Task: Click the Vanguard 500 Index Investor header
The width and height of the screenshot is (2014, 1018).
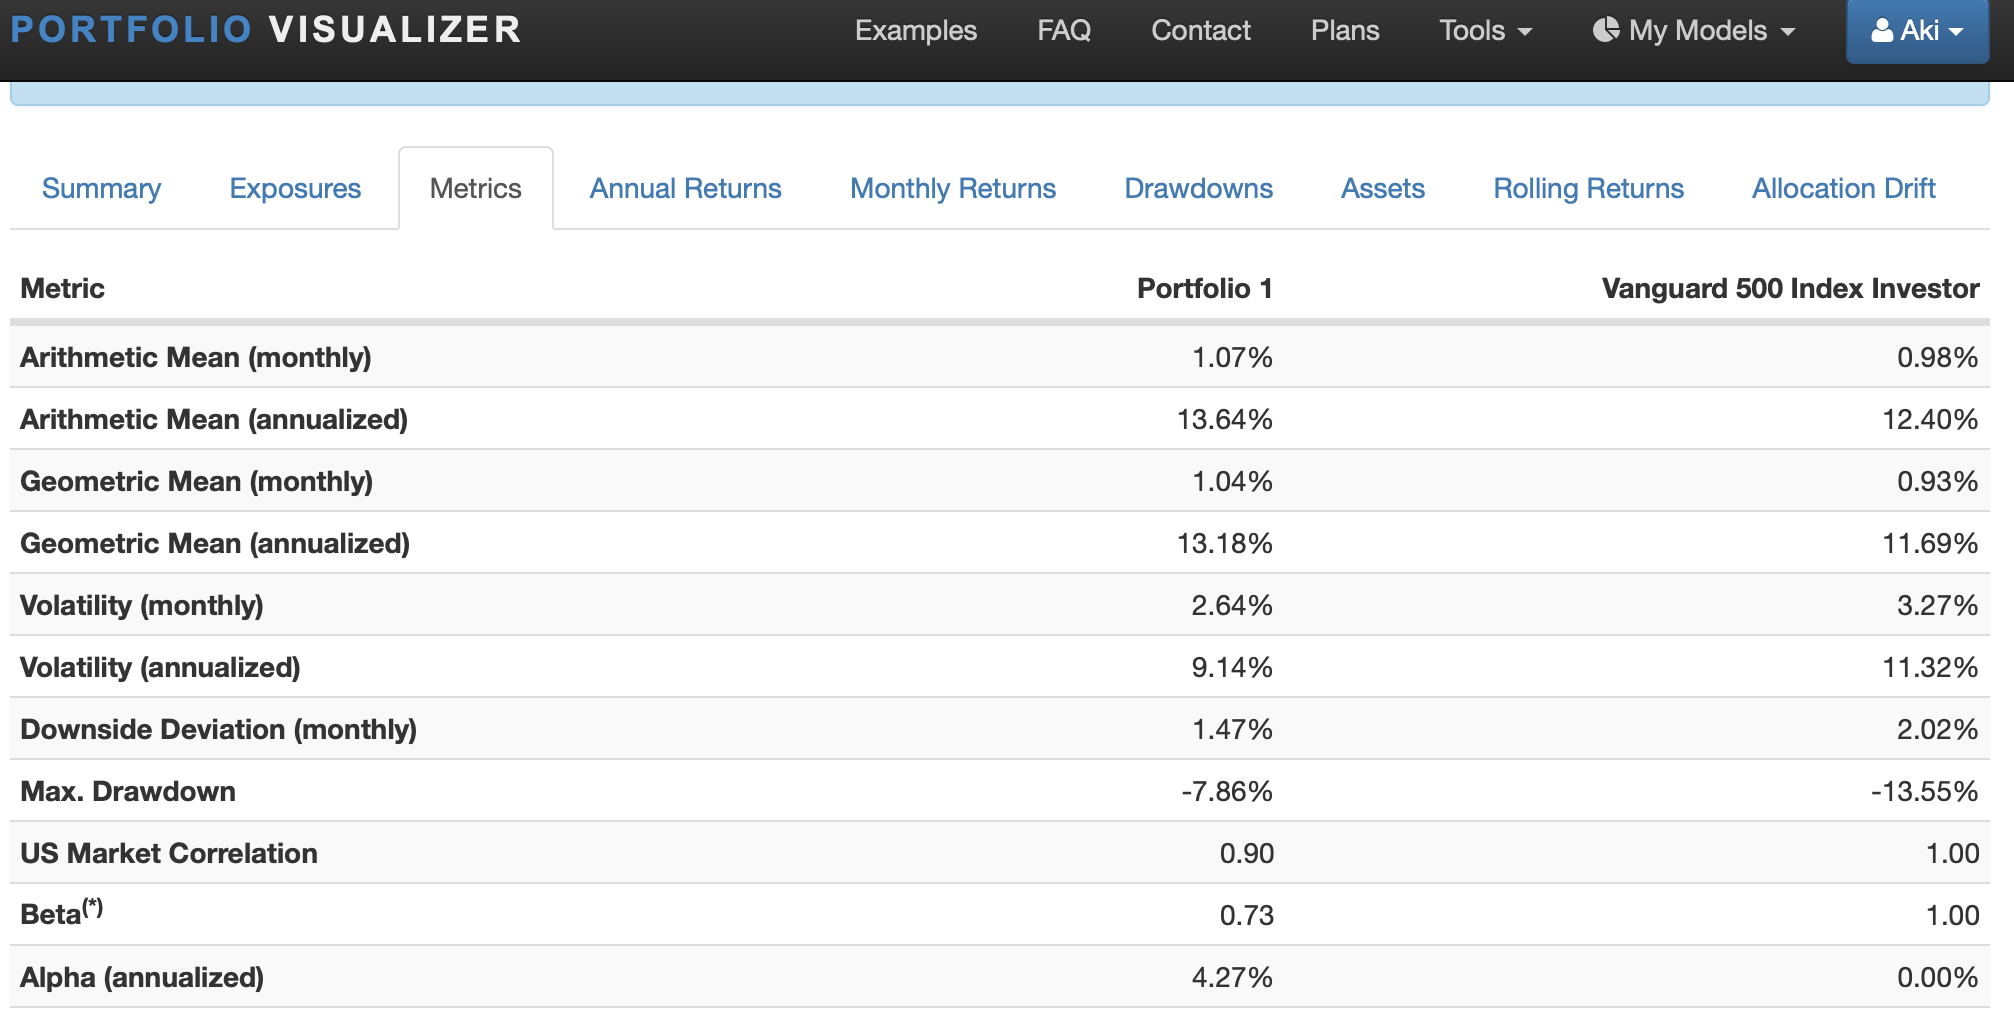Action: pyautogui.click(x=1790, y=288)
